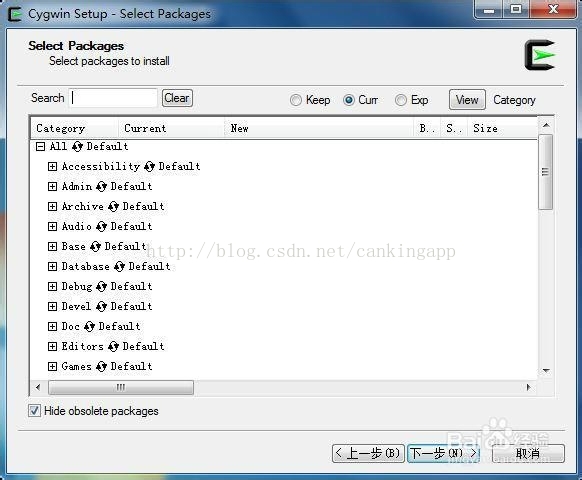Screen dimensions: 582x480
Task: Click the scroll right arrow
Action: [529, 388]
